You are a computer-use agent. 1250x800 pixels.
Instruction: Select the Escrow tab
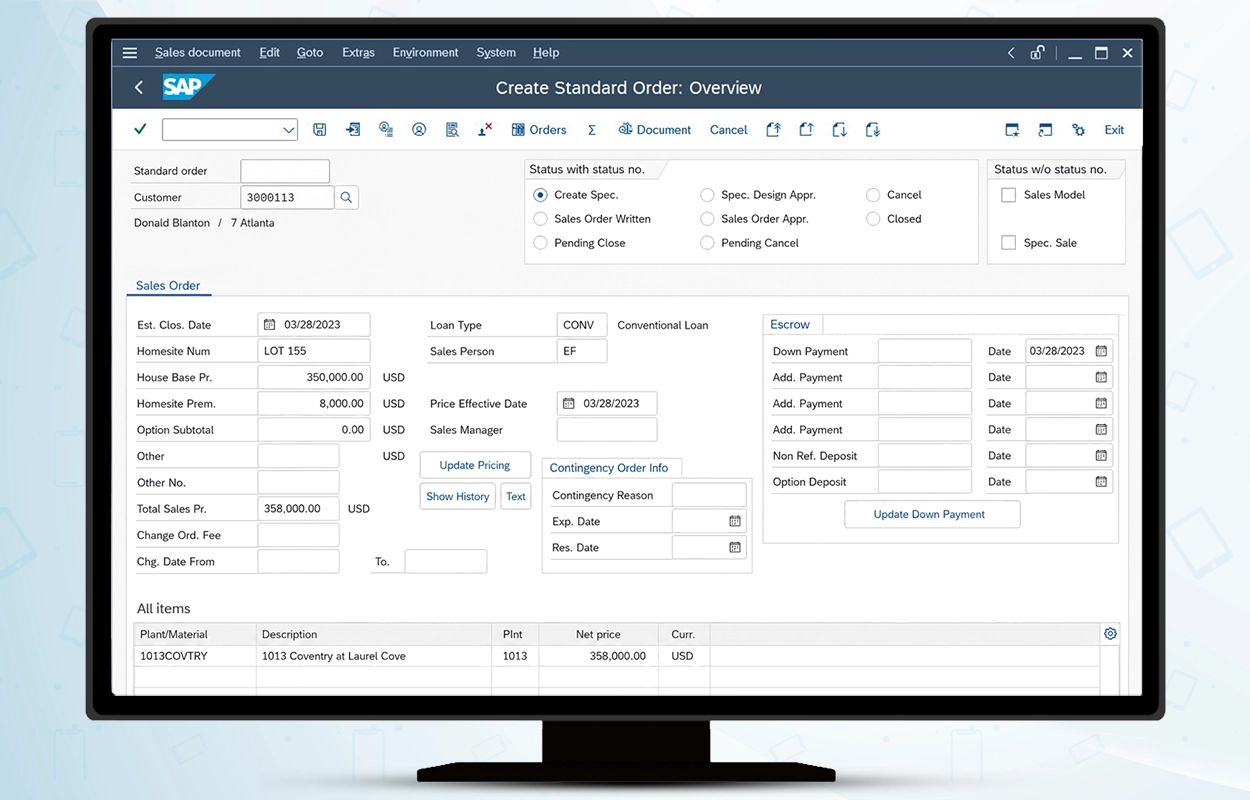click(790, 325)
